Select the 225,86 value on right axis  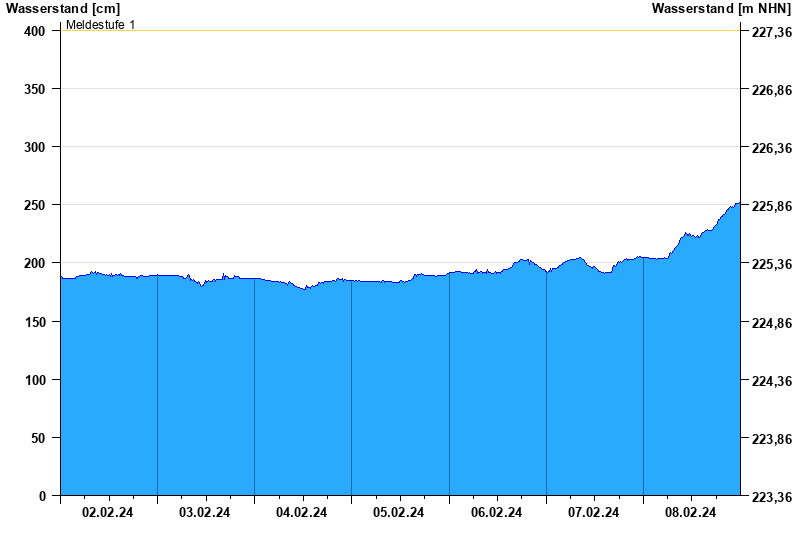pyautogui.click(x=771, y=207)
